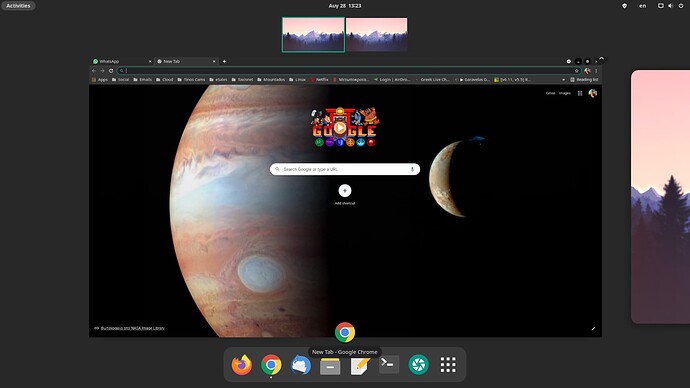Screen dimensions: 690x388
Task: Open the text editor dock icon
Action: click(360, 365)
